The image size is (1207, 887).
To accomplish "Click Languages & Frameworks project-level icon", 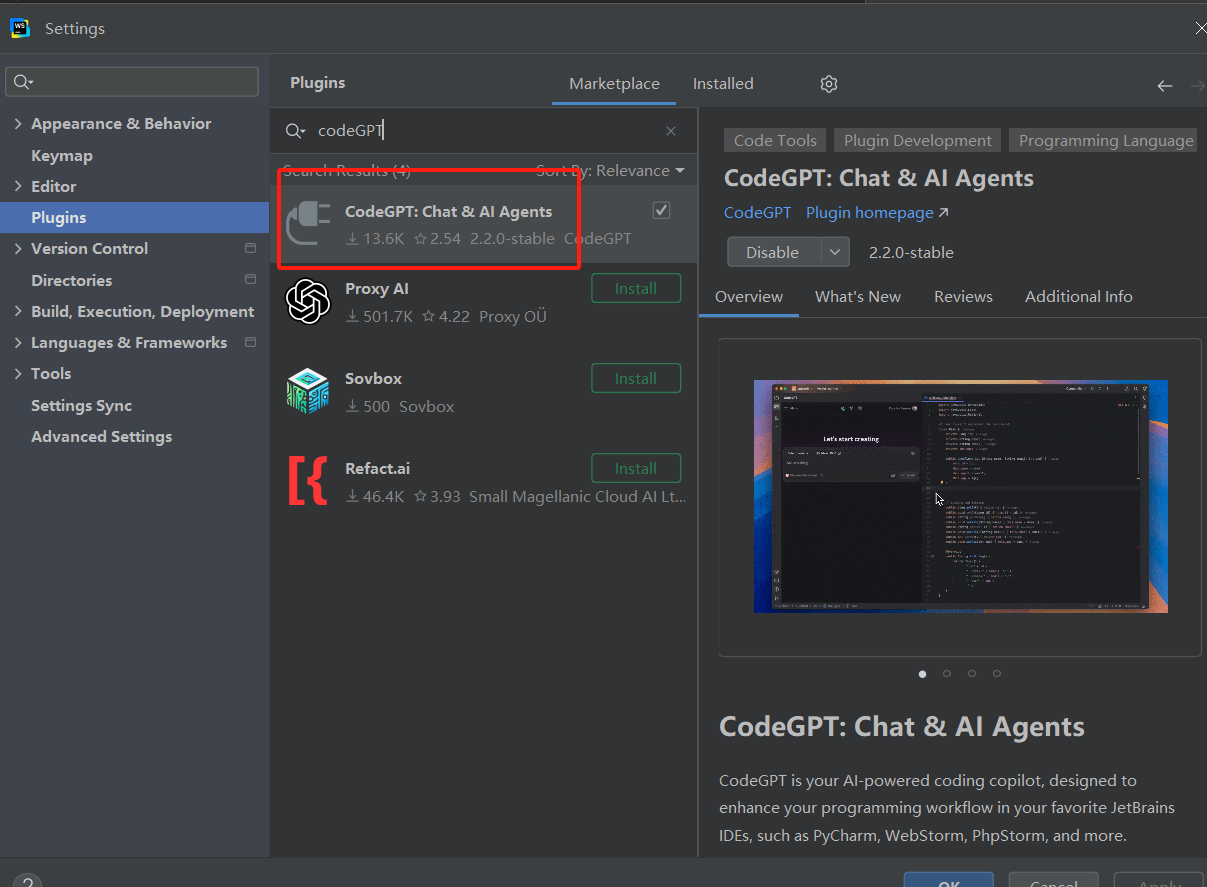I will (x=250, y=342).
